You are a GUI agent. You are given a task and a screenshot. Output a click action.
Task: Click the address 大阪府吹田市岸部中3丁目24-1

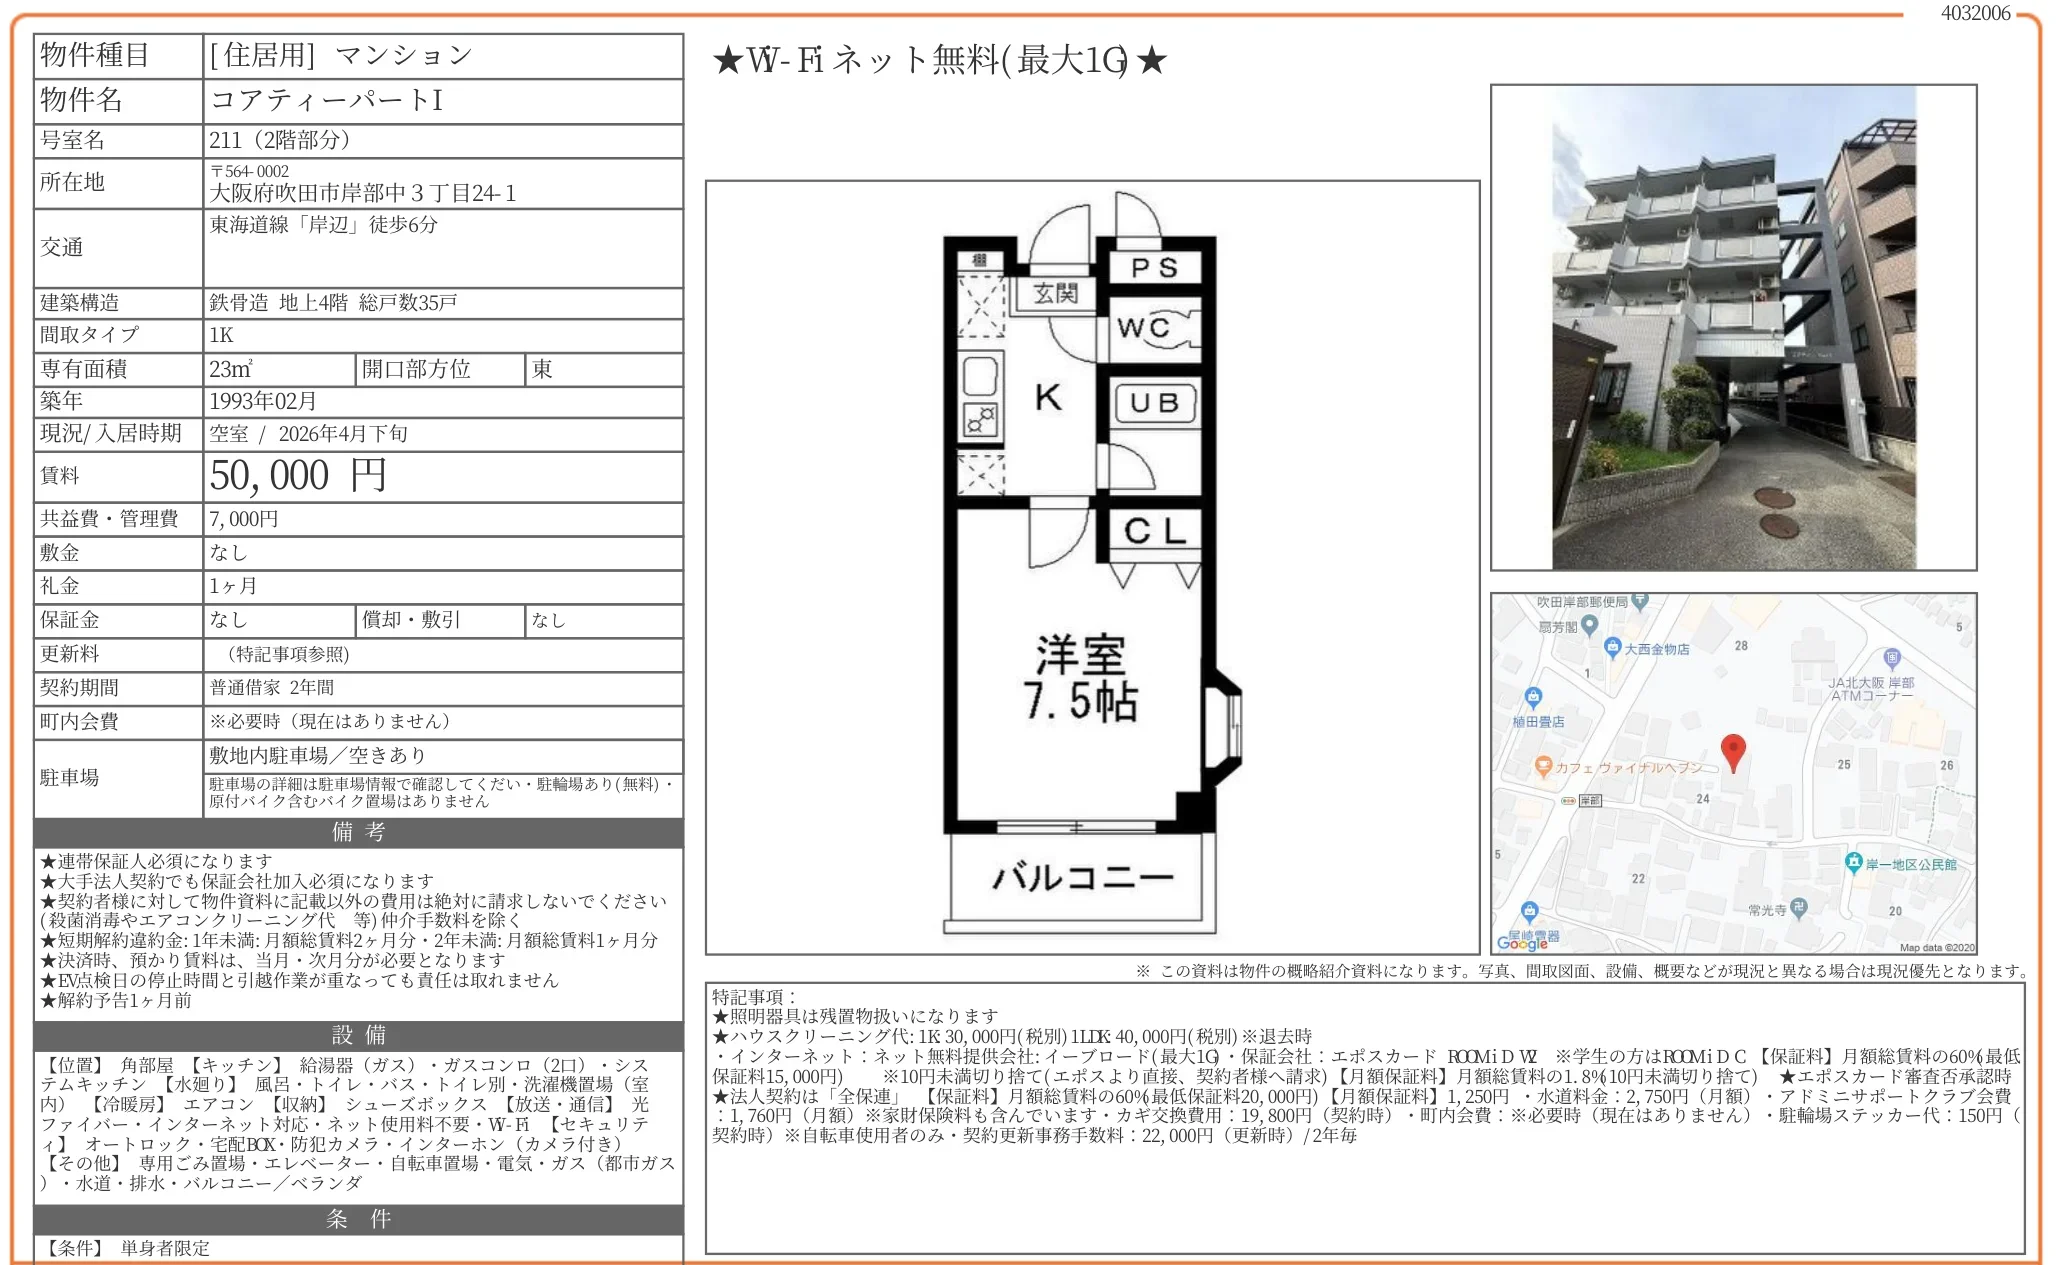click(363, 194)
